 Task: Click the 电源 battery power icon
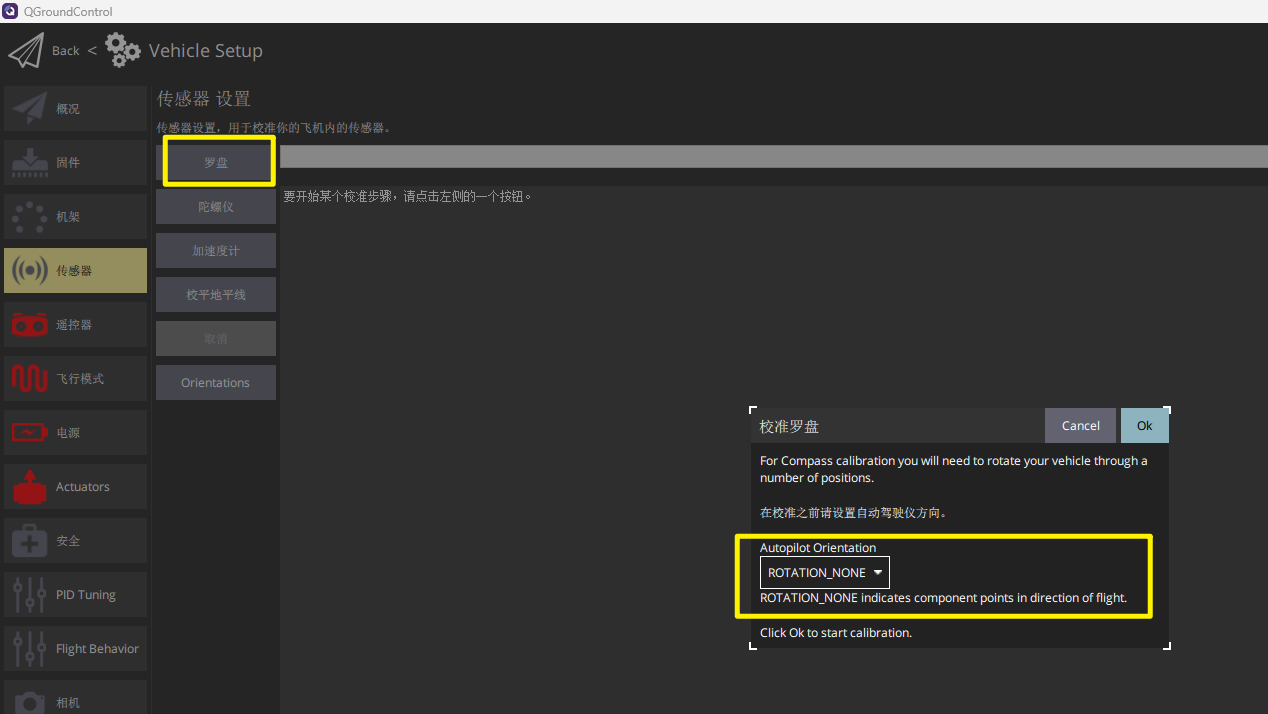tap(30, 433)
